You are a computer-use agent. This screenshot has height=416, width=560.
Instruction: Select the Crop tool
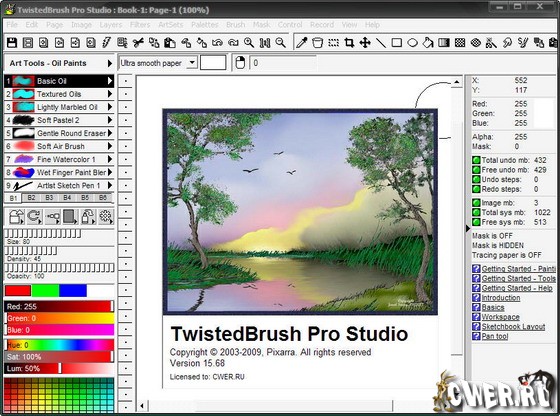pos(349,43)
